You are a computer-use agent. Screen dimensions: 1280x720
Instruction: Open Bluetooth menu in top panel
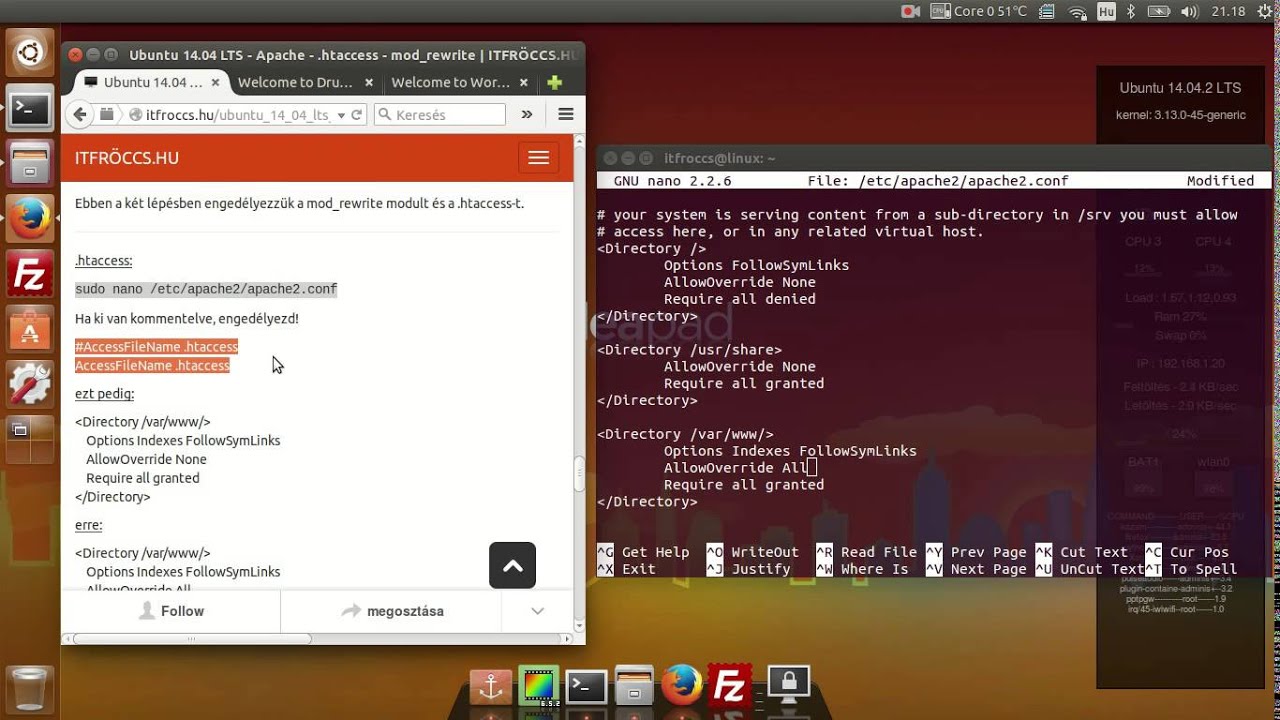pyautogui.click(x=1132, y=12)
